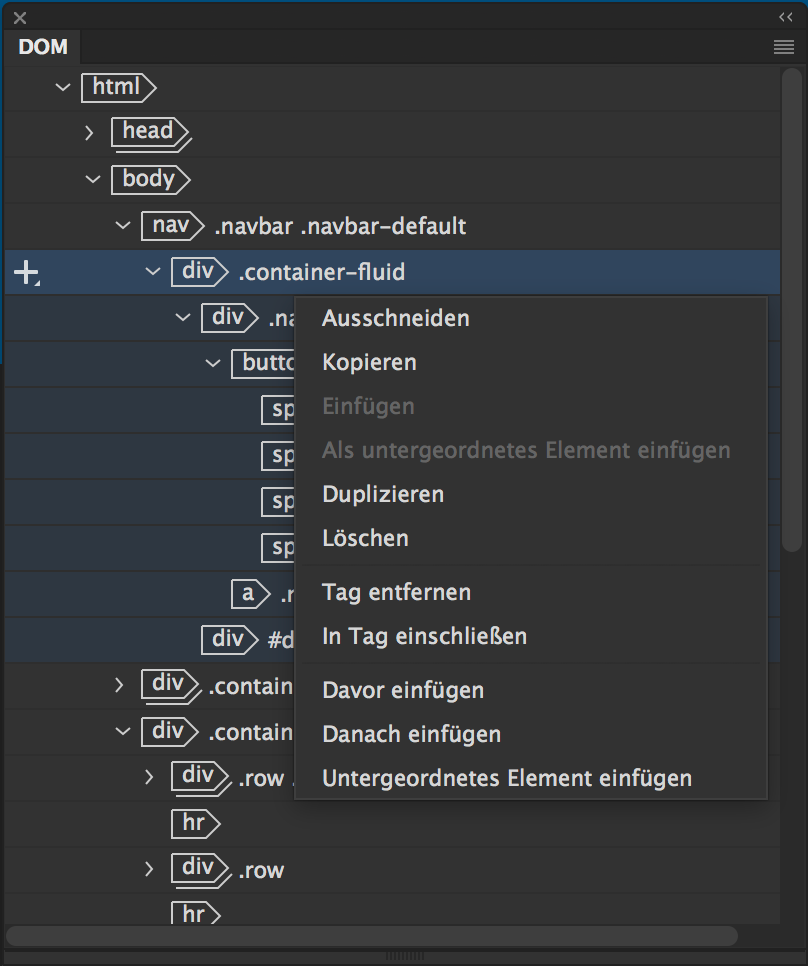Viewport: 808px width, 966px height.
Task: Collapse the body node chevron
Action: (93, 180)
